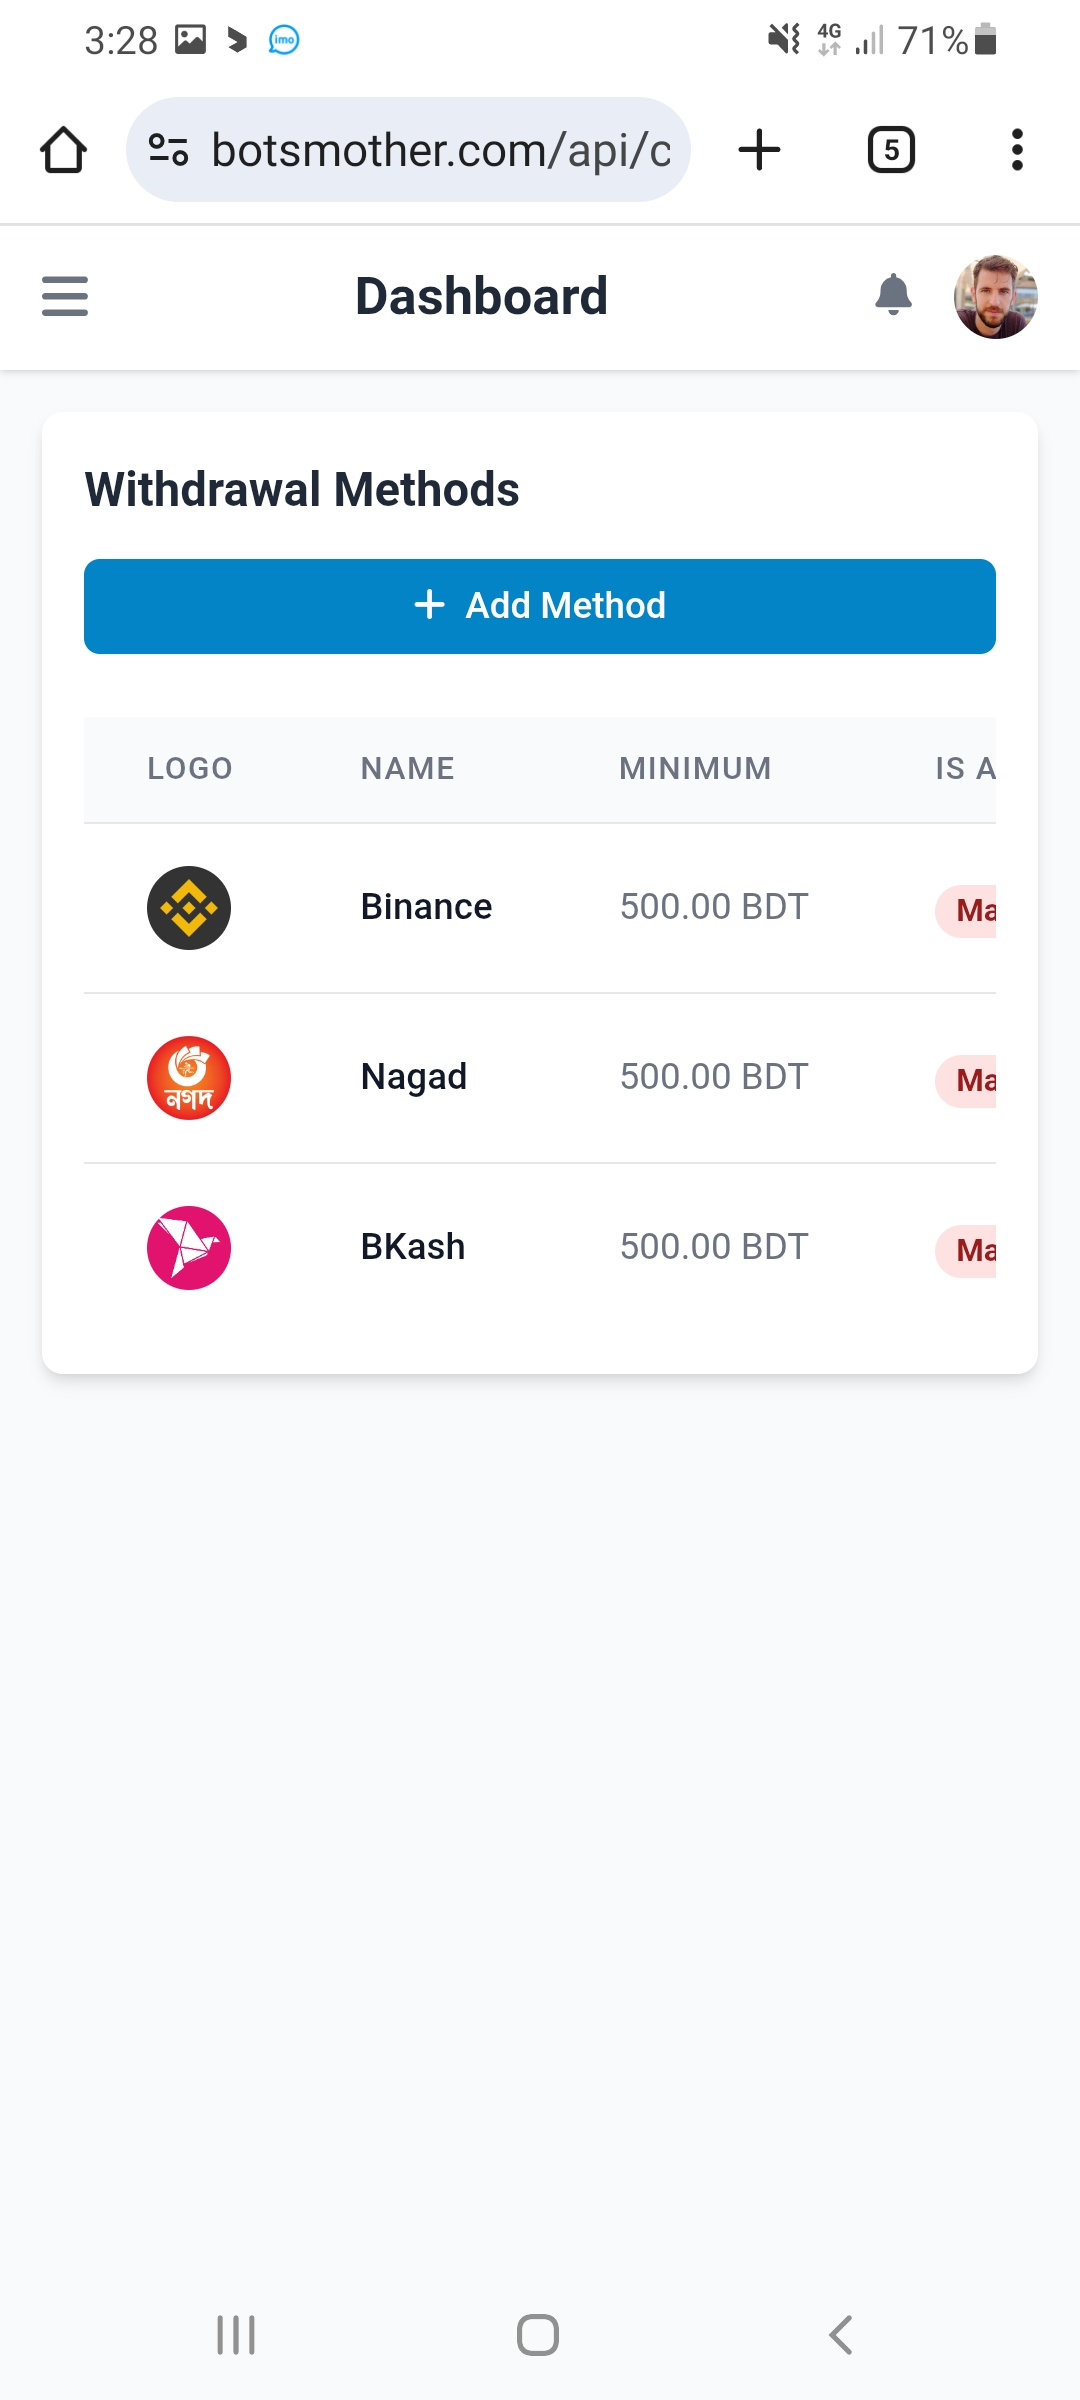
Task: Select the Nagad method name
Action: click(413, 1077)
